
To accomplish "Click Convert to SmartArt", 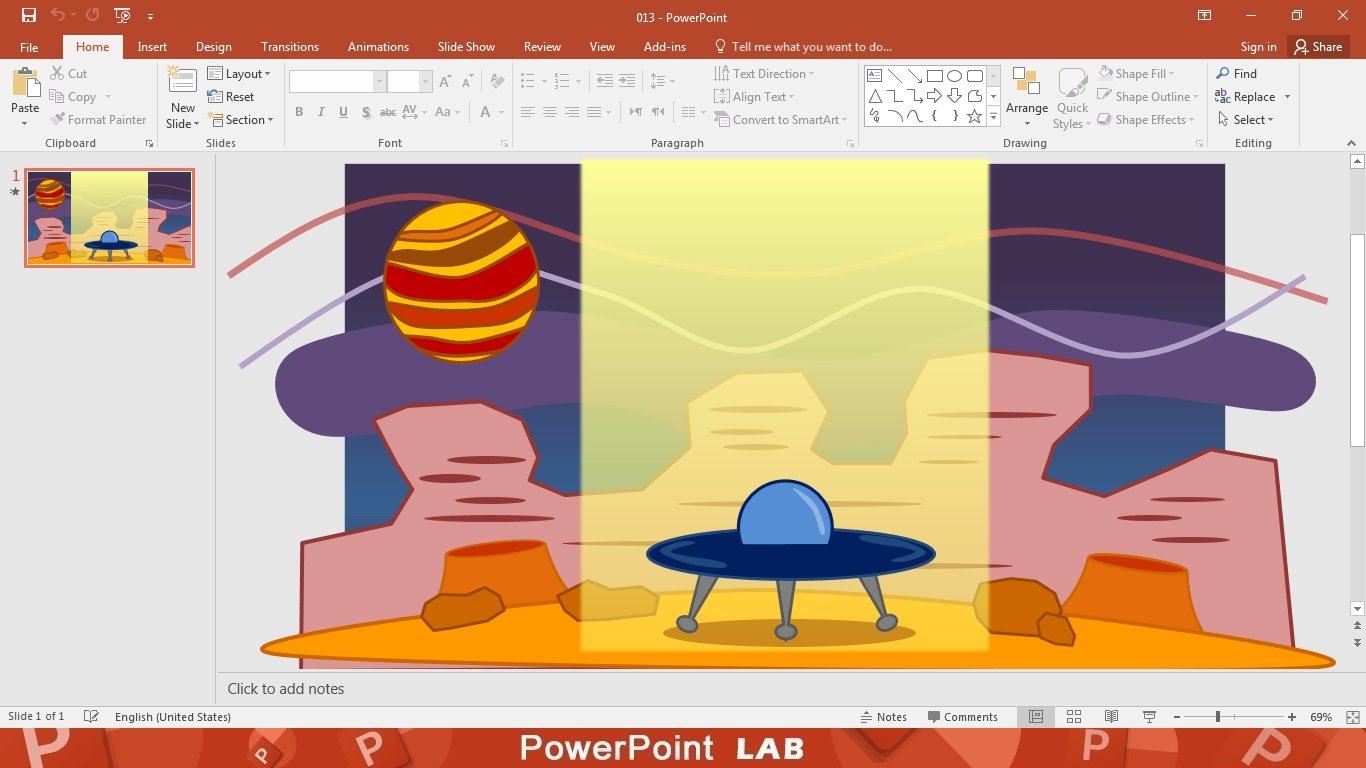I will (x=780, y=120).
